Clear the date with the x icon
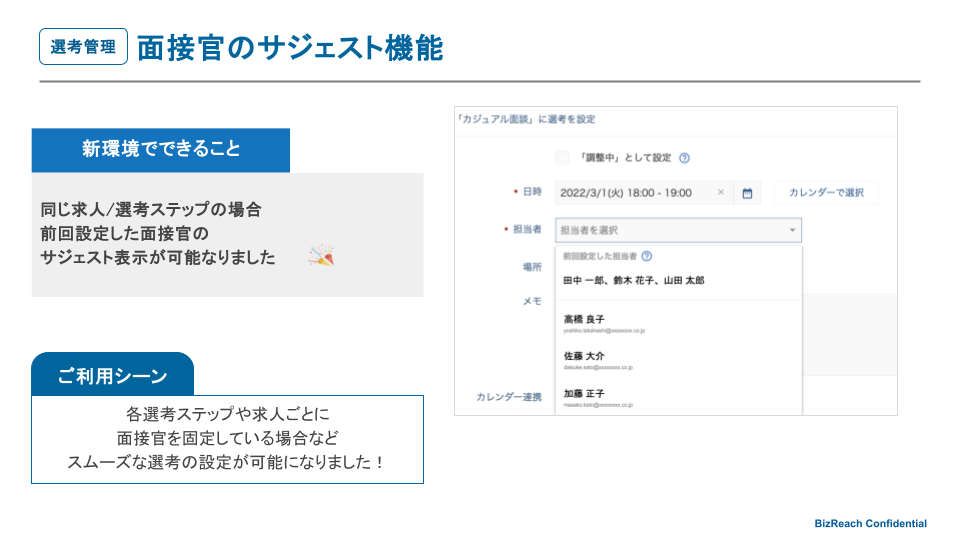The width and height of the screenshot is (960, 540). coord(721,192)
